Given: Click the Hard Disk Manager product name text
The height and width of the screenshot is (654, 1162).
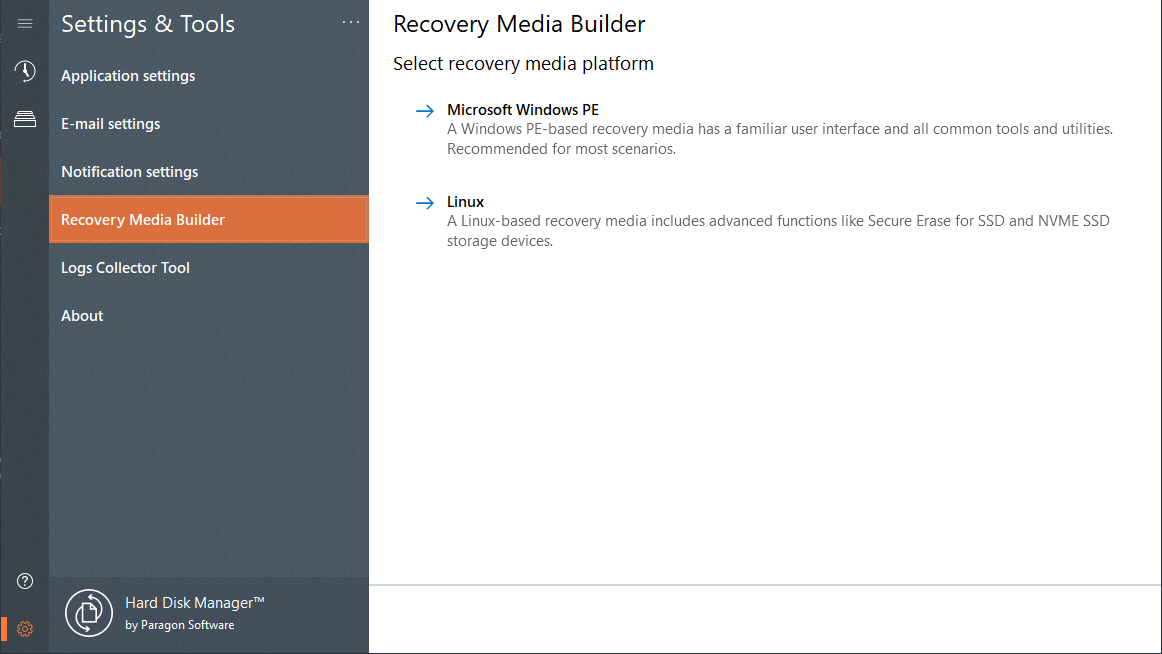Looking at the screenshot, I should click(194, 603).
